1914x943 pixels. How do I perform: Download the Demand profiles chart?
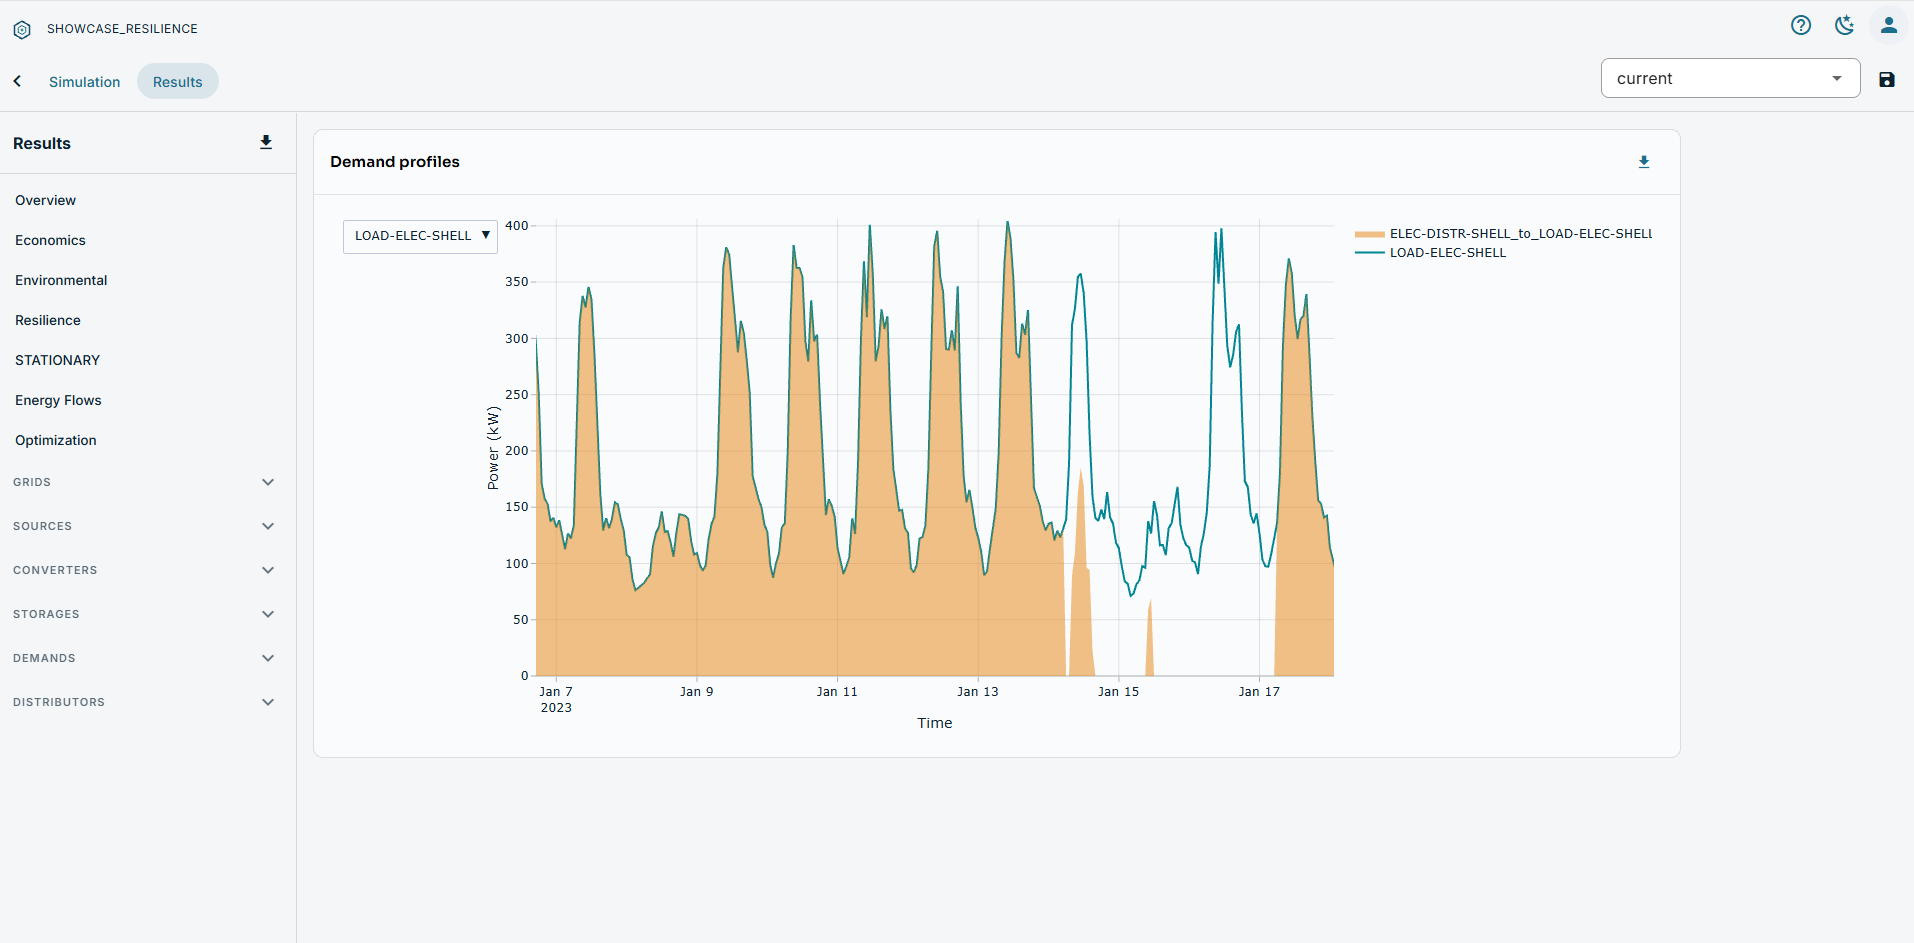point(1644,162)
